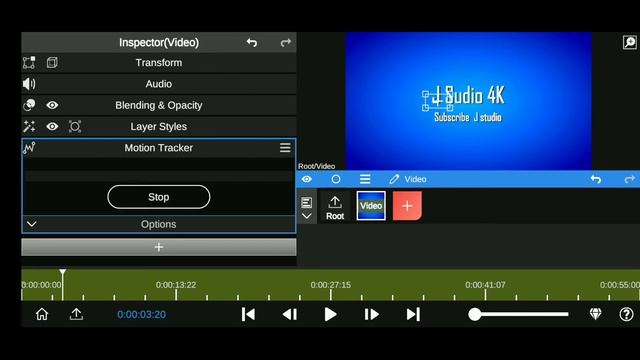Select the 3D cube transform icon
640x360 pixels.
pos(52,63)
